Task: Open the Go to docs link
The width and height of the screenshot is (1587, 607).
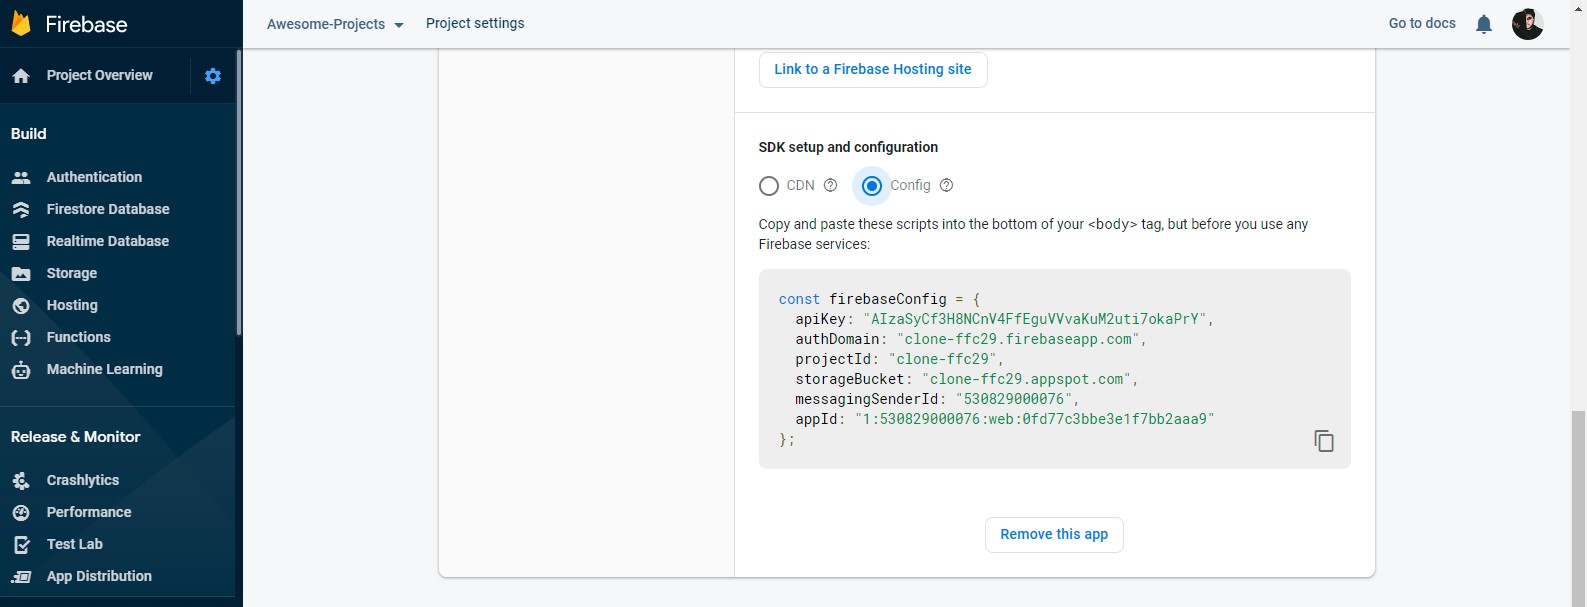Action: pyautogui.click(x=1422, y=23)
